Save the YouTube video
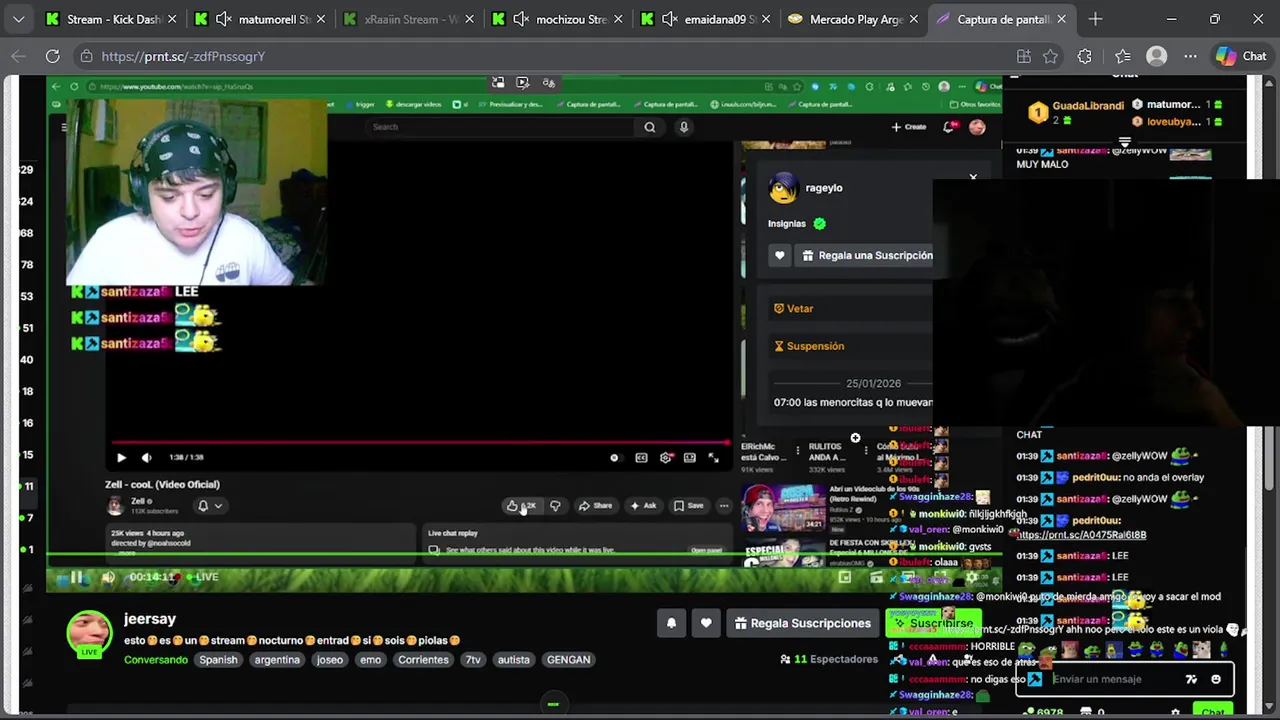Viewport: 1280px width, 720px height. pos(688,506)
